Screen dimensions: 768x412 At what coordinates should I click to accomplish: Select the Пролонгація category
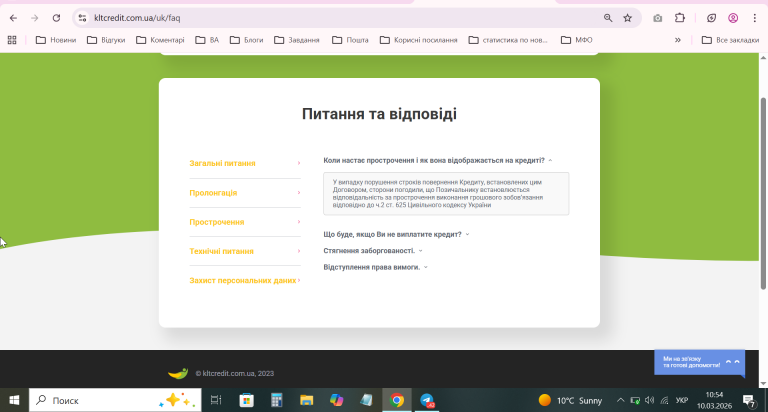click(x=245, y=193)
